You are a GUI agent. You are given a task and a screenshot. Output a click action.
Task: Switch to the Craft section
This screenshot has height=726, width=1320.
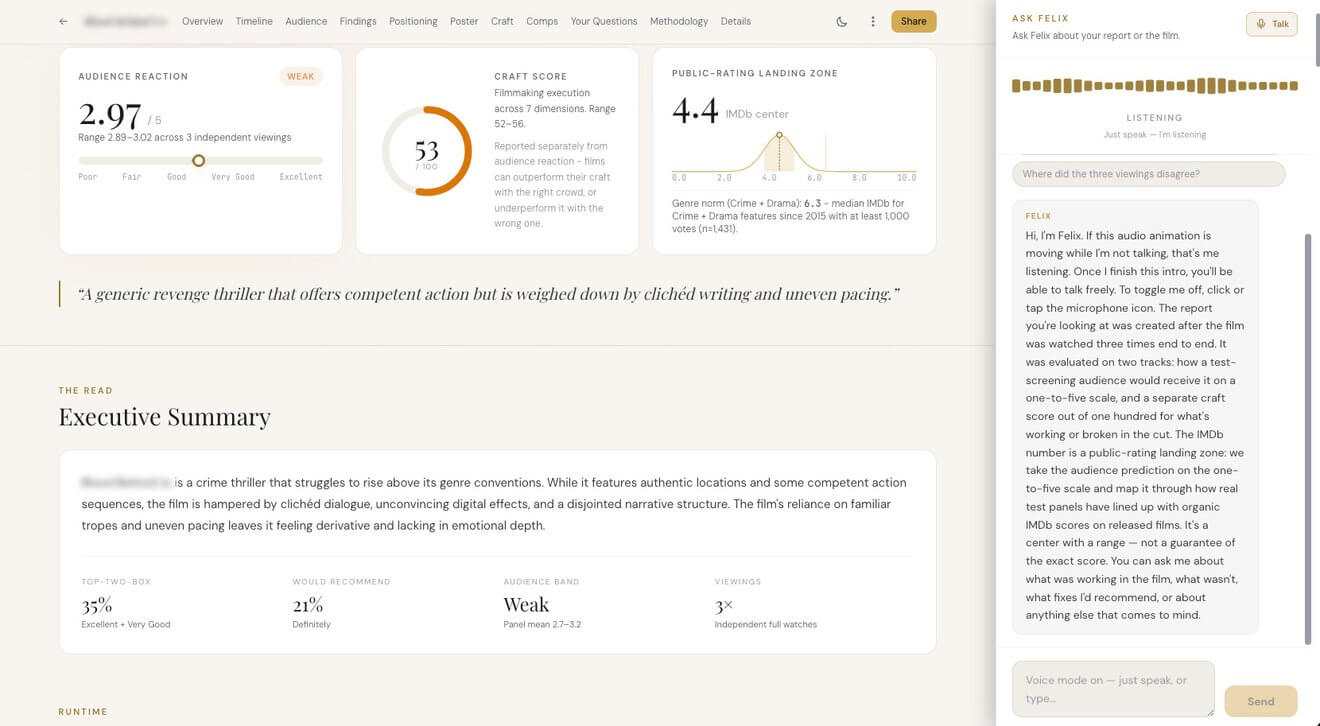click(x=502, y=21)
